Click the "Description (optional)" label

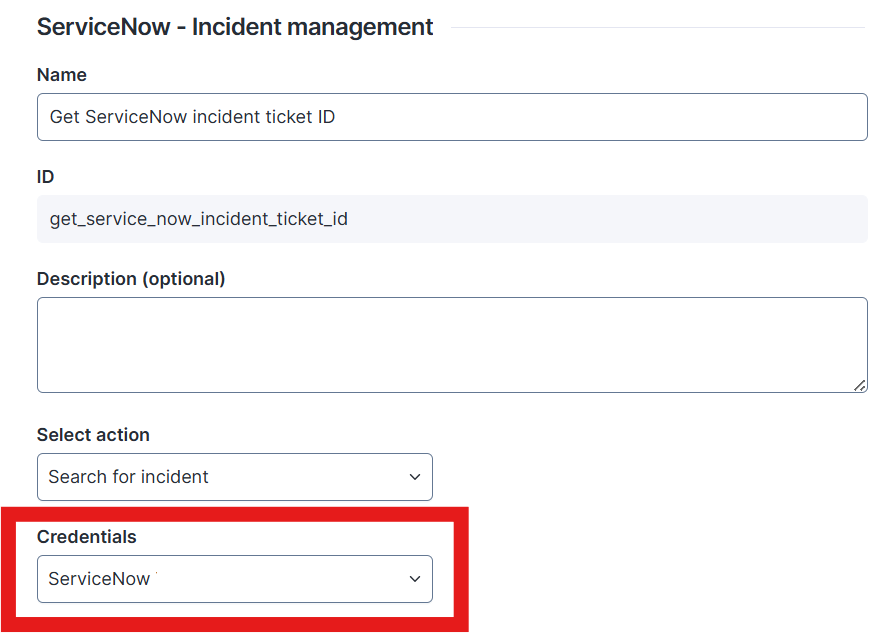(x=131, y=279)
